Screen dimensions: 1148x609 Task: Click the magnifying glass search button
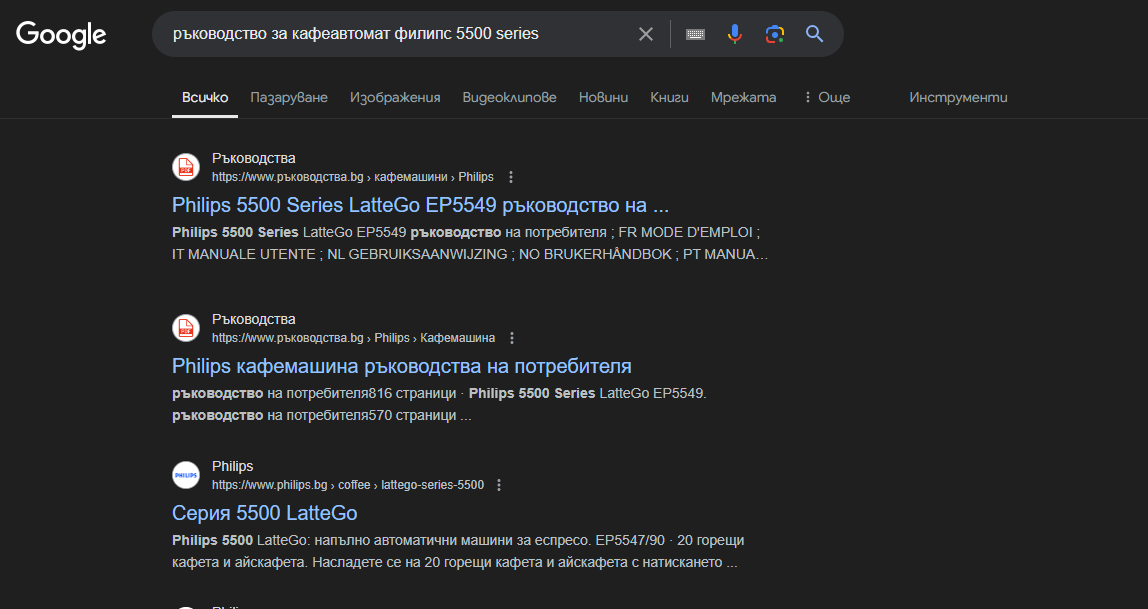[815, 34]
